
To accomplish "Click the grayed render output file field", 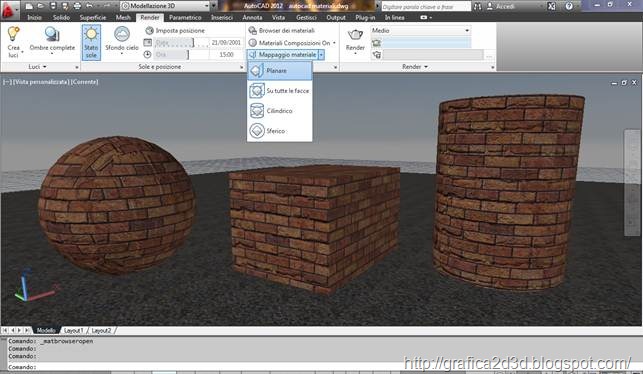I will tap(433, 55).
